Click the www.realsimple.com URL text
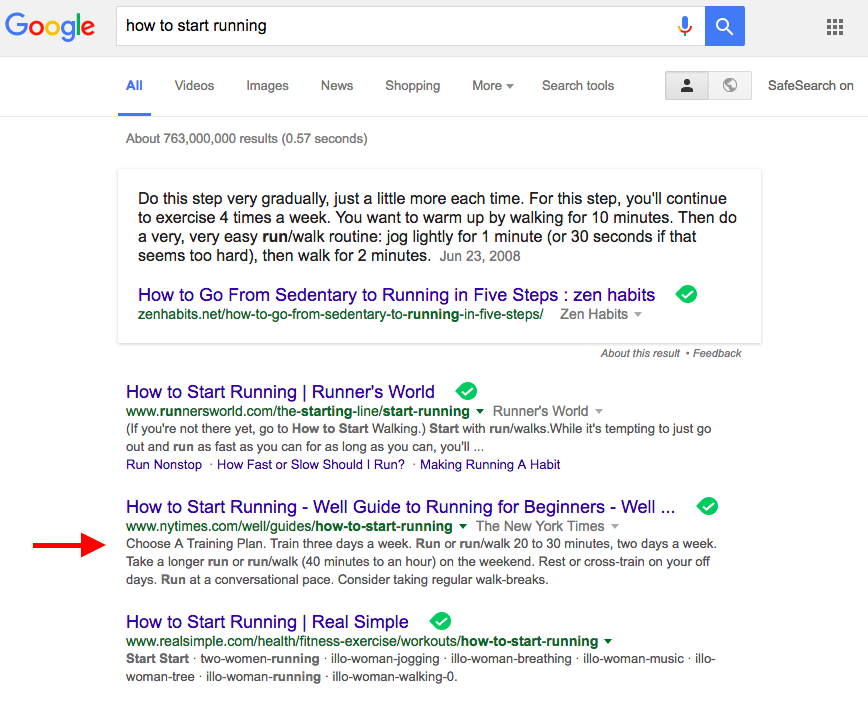 [362, 642]
